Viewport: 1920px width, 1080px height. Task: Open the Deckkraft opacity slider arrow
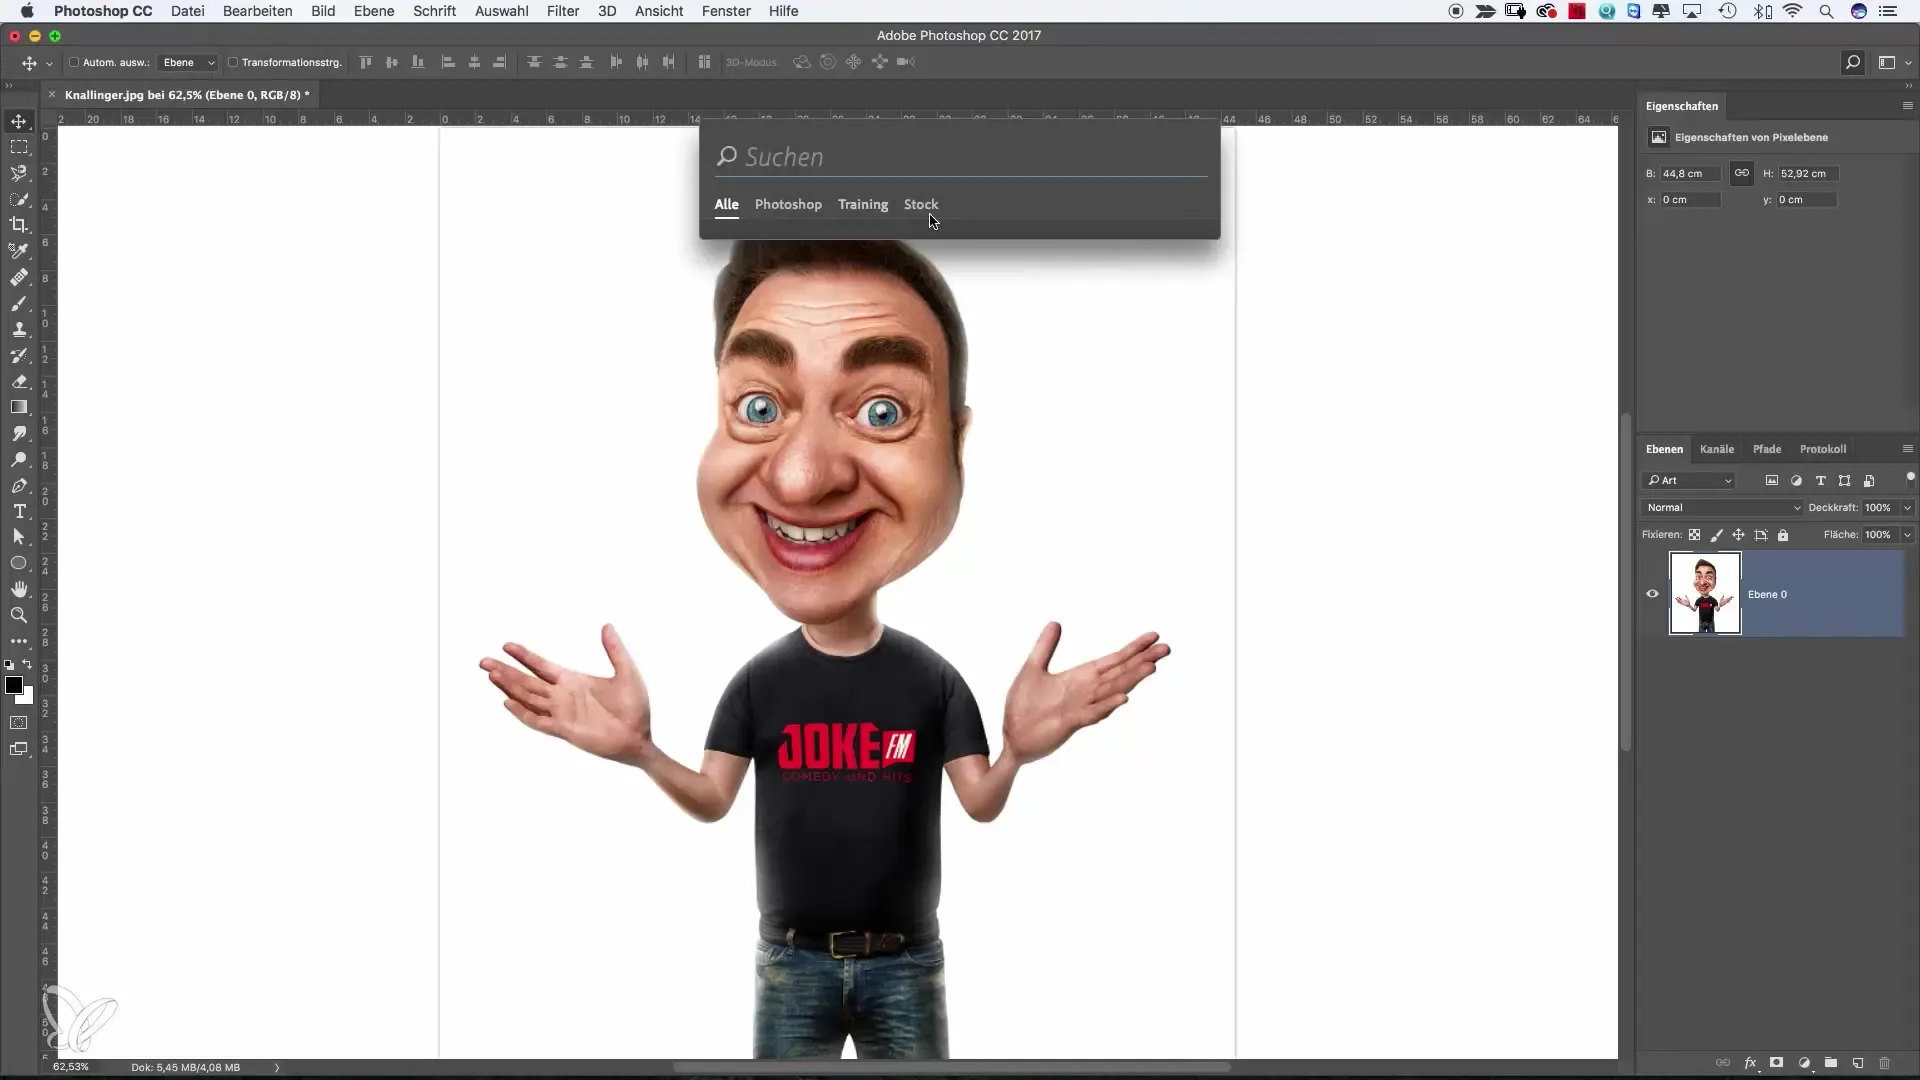click(x=1907, y=508)
